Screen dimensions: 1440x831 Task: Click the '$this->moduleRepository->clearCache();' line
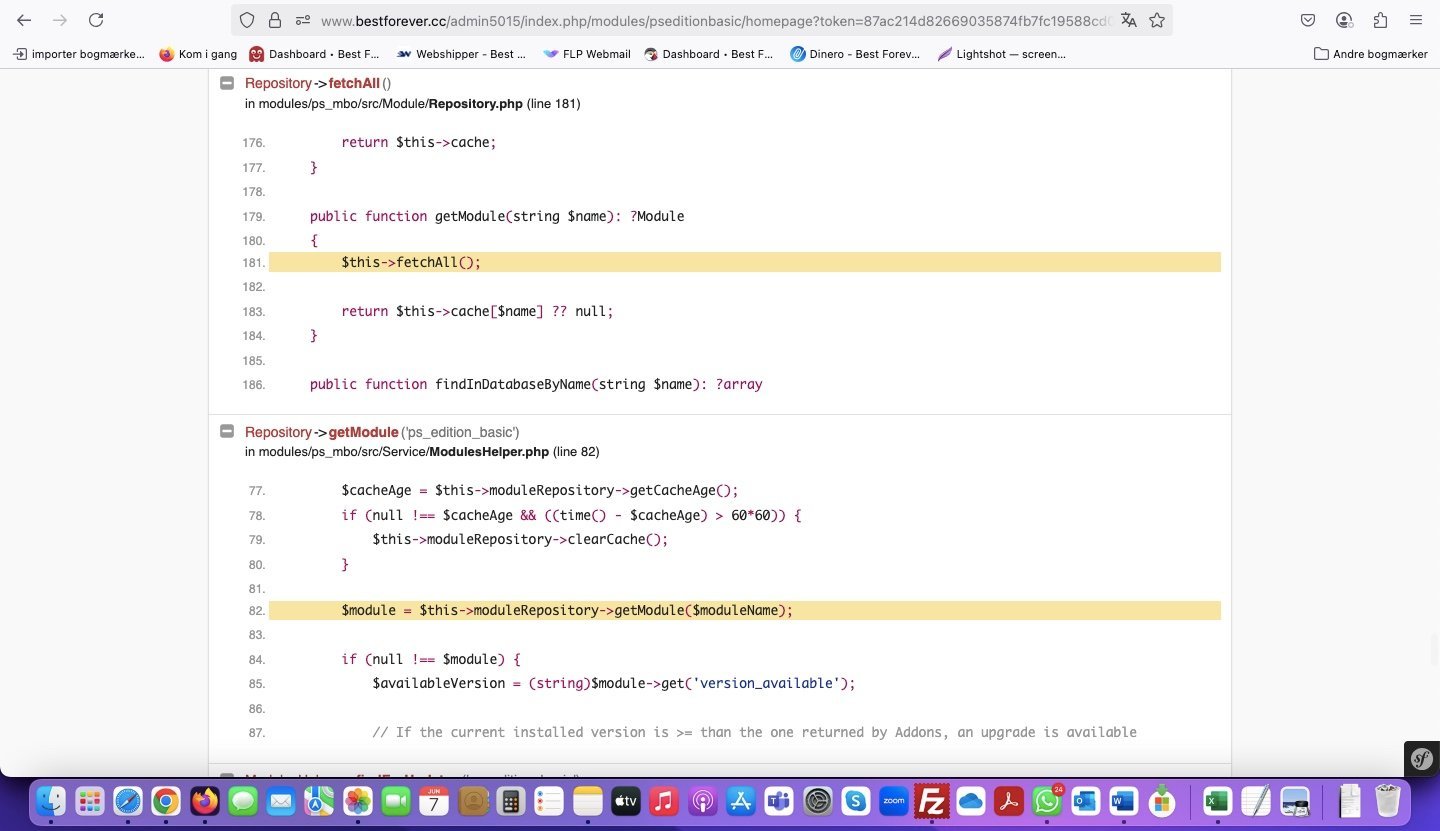pyautogui.click(x=520, y=540)
